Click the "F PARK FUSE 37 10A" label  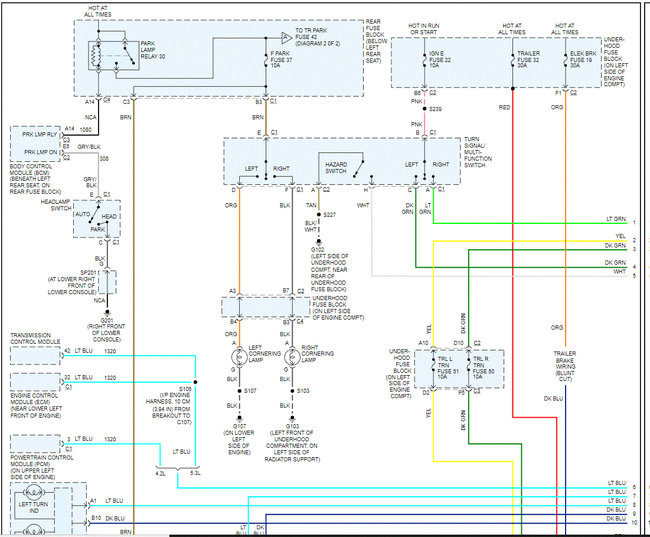[281, 59]
